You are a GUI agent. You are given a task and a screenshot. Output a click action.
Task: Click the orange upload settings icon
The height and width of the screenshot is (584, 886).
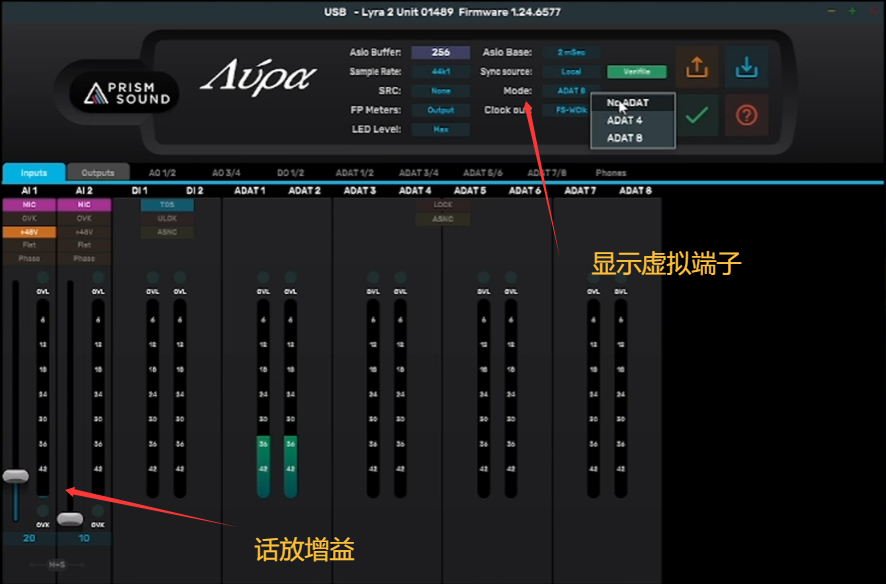[x=697, y=65]
